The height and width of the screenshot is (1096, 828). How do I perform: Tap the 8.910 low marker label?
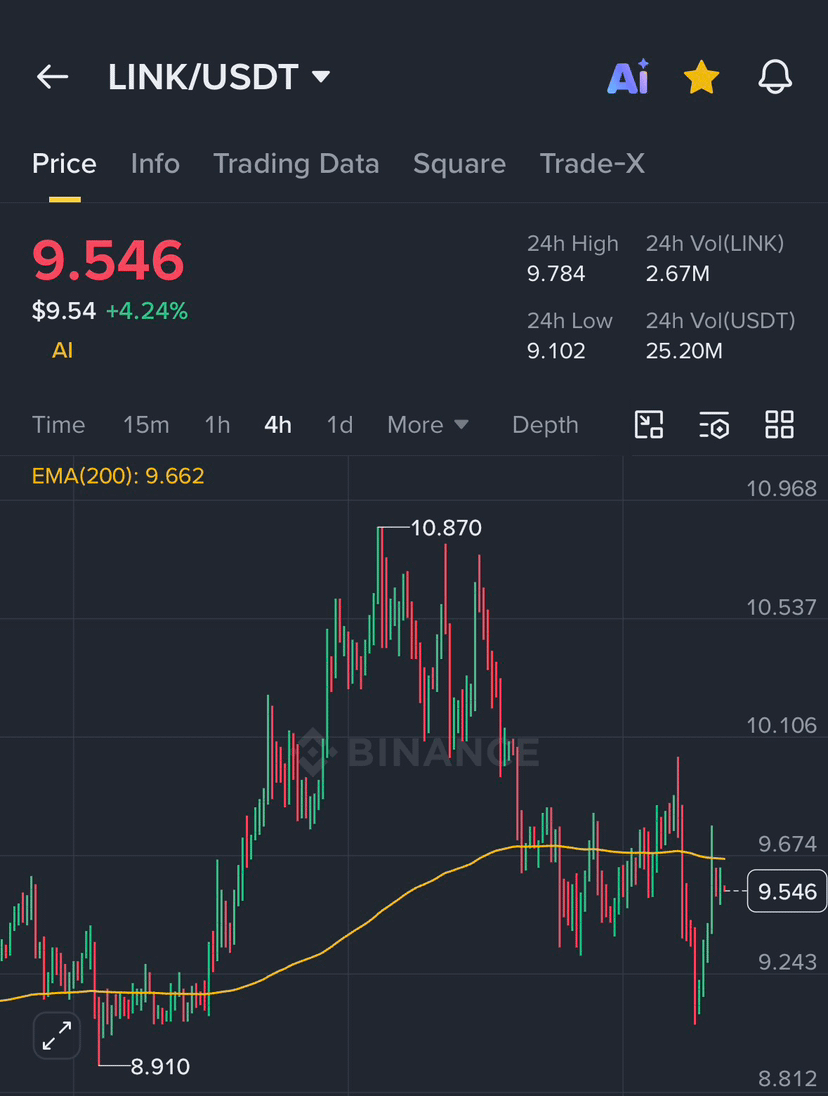tap(160, 1067)
